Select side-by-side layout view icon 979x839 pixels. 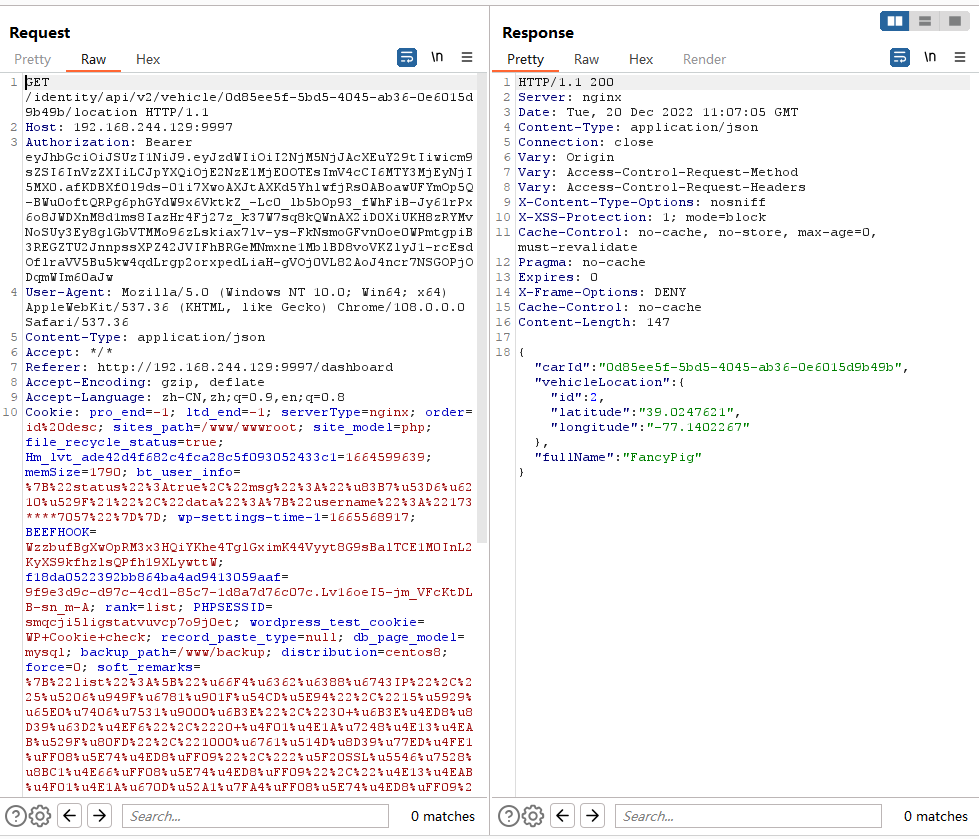click(x=895, y=21)
